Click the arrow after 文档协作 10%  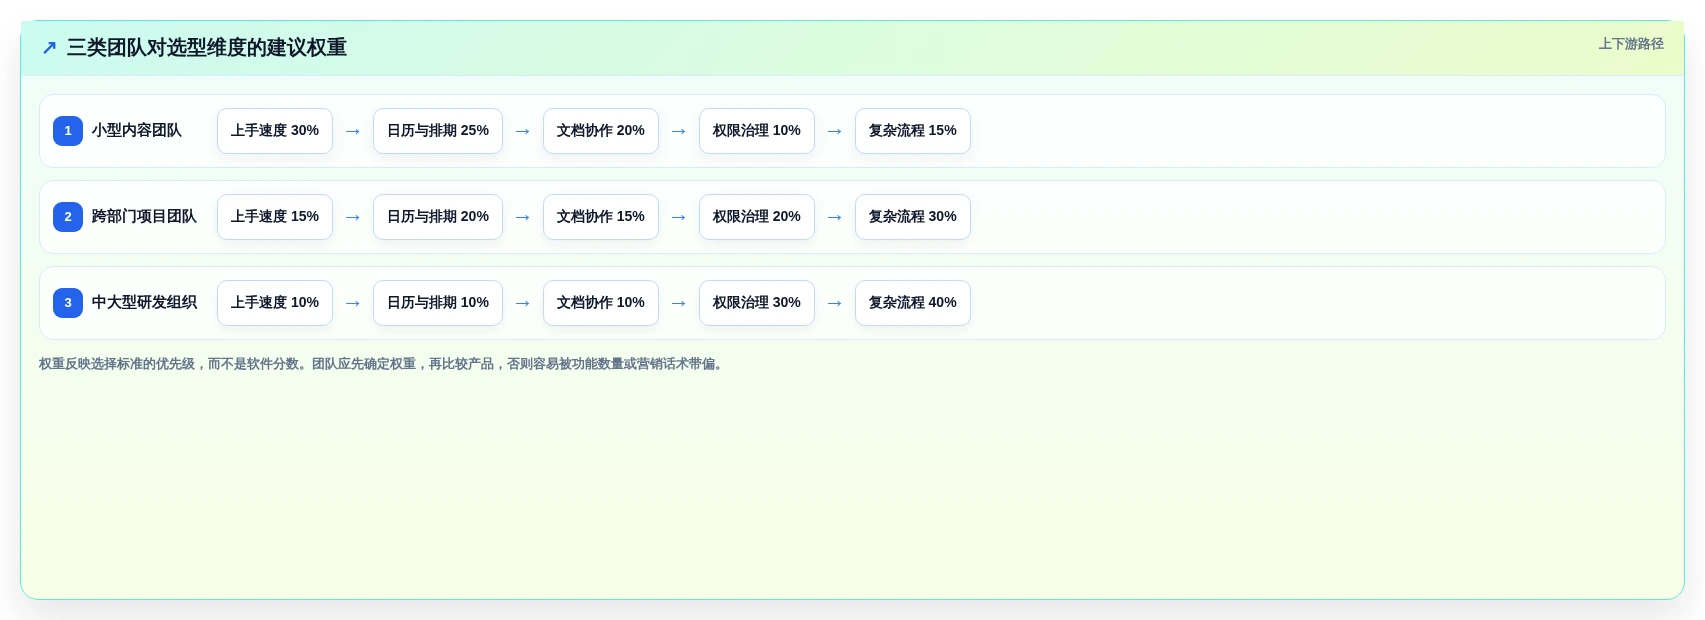pyautogui.click(x=679, y=303)
